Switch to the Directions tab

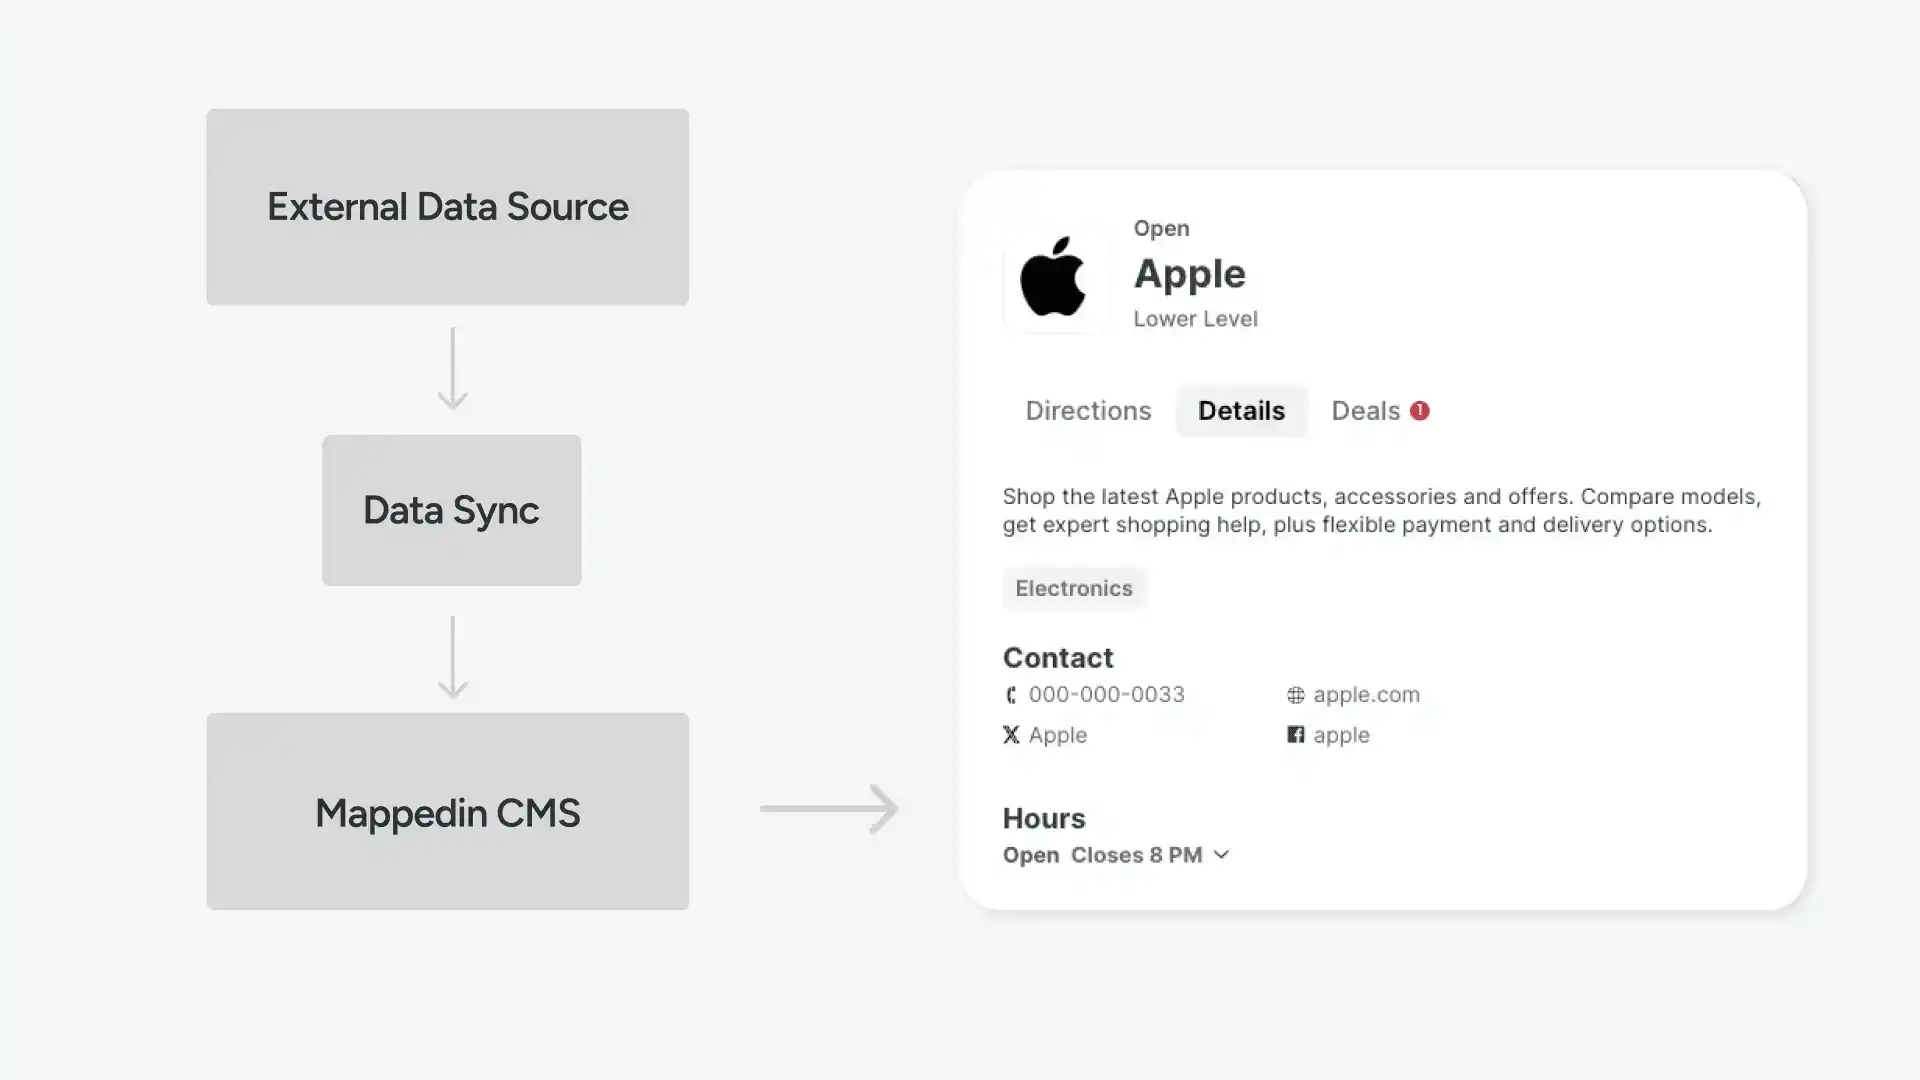click(x=1089, y=410)
